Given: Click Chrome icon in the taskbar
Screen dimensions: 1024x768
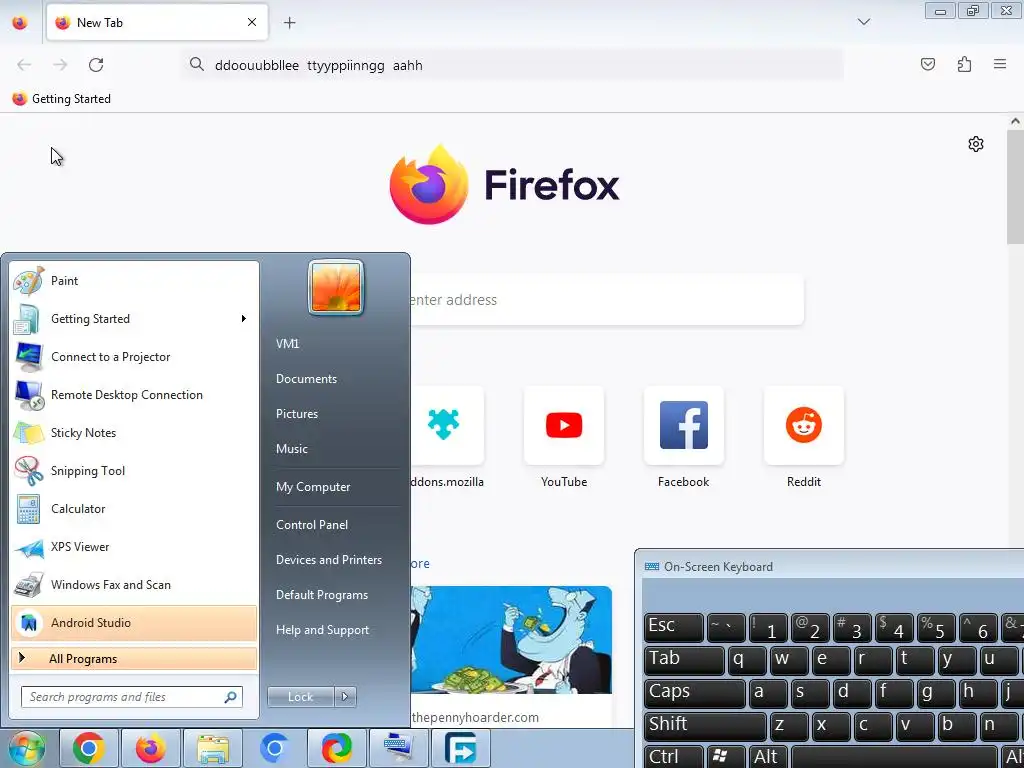Looking at the screenshot, I should click(x=89, y=748).
